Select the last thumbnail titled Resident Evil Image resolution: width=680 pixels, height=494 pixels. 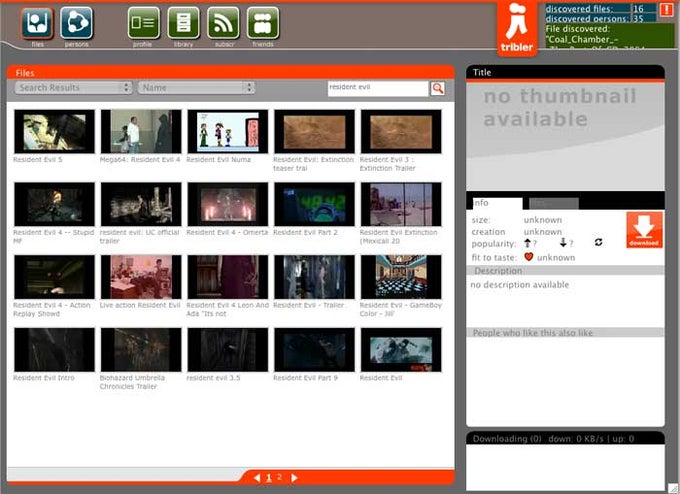coord(401,350)
